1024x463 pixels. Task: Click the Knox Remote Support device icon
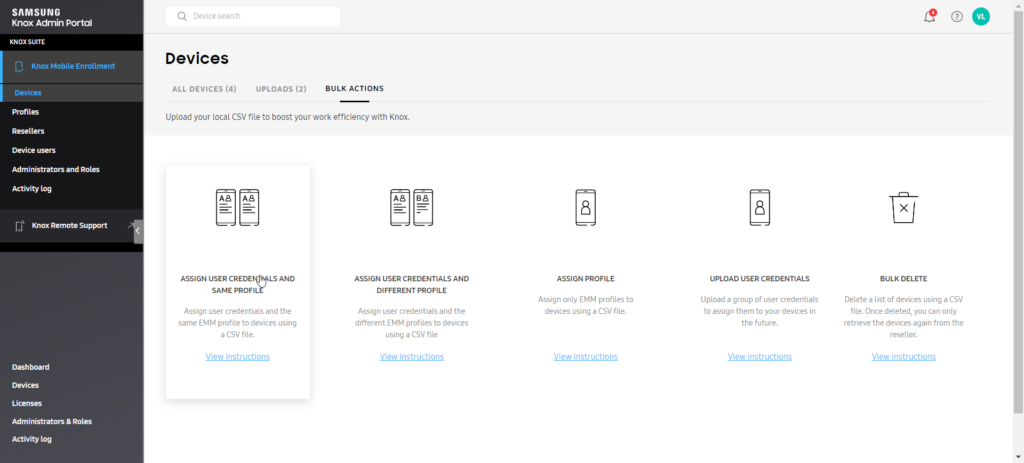tap(20, 226)
